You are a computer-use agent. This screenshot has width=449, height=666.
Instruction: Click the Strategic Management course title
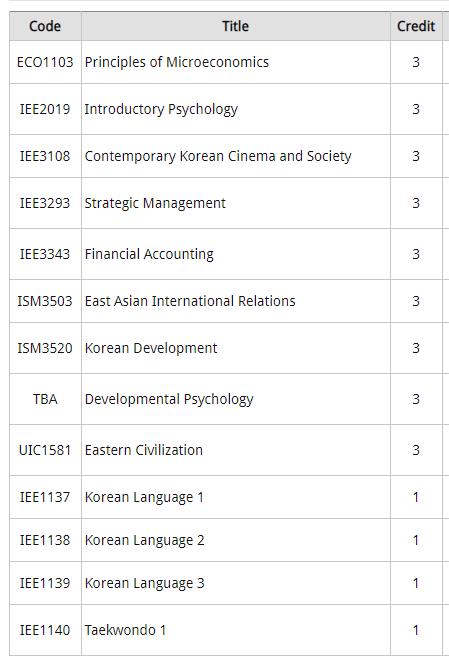[155, 203]
